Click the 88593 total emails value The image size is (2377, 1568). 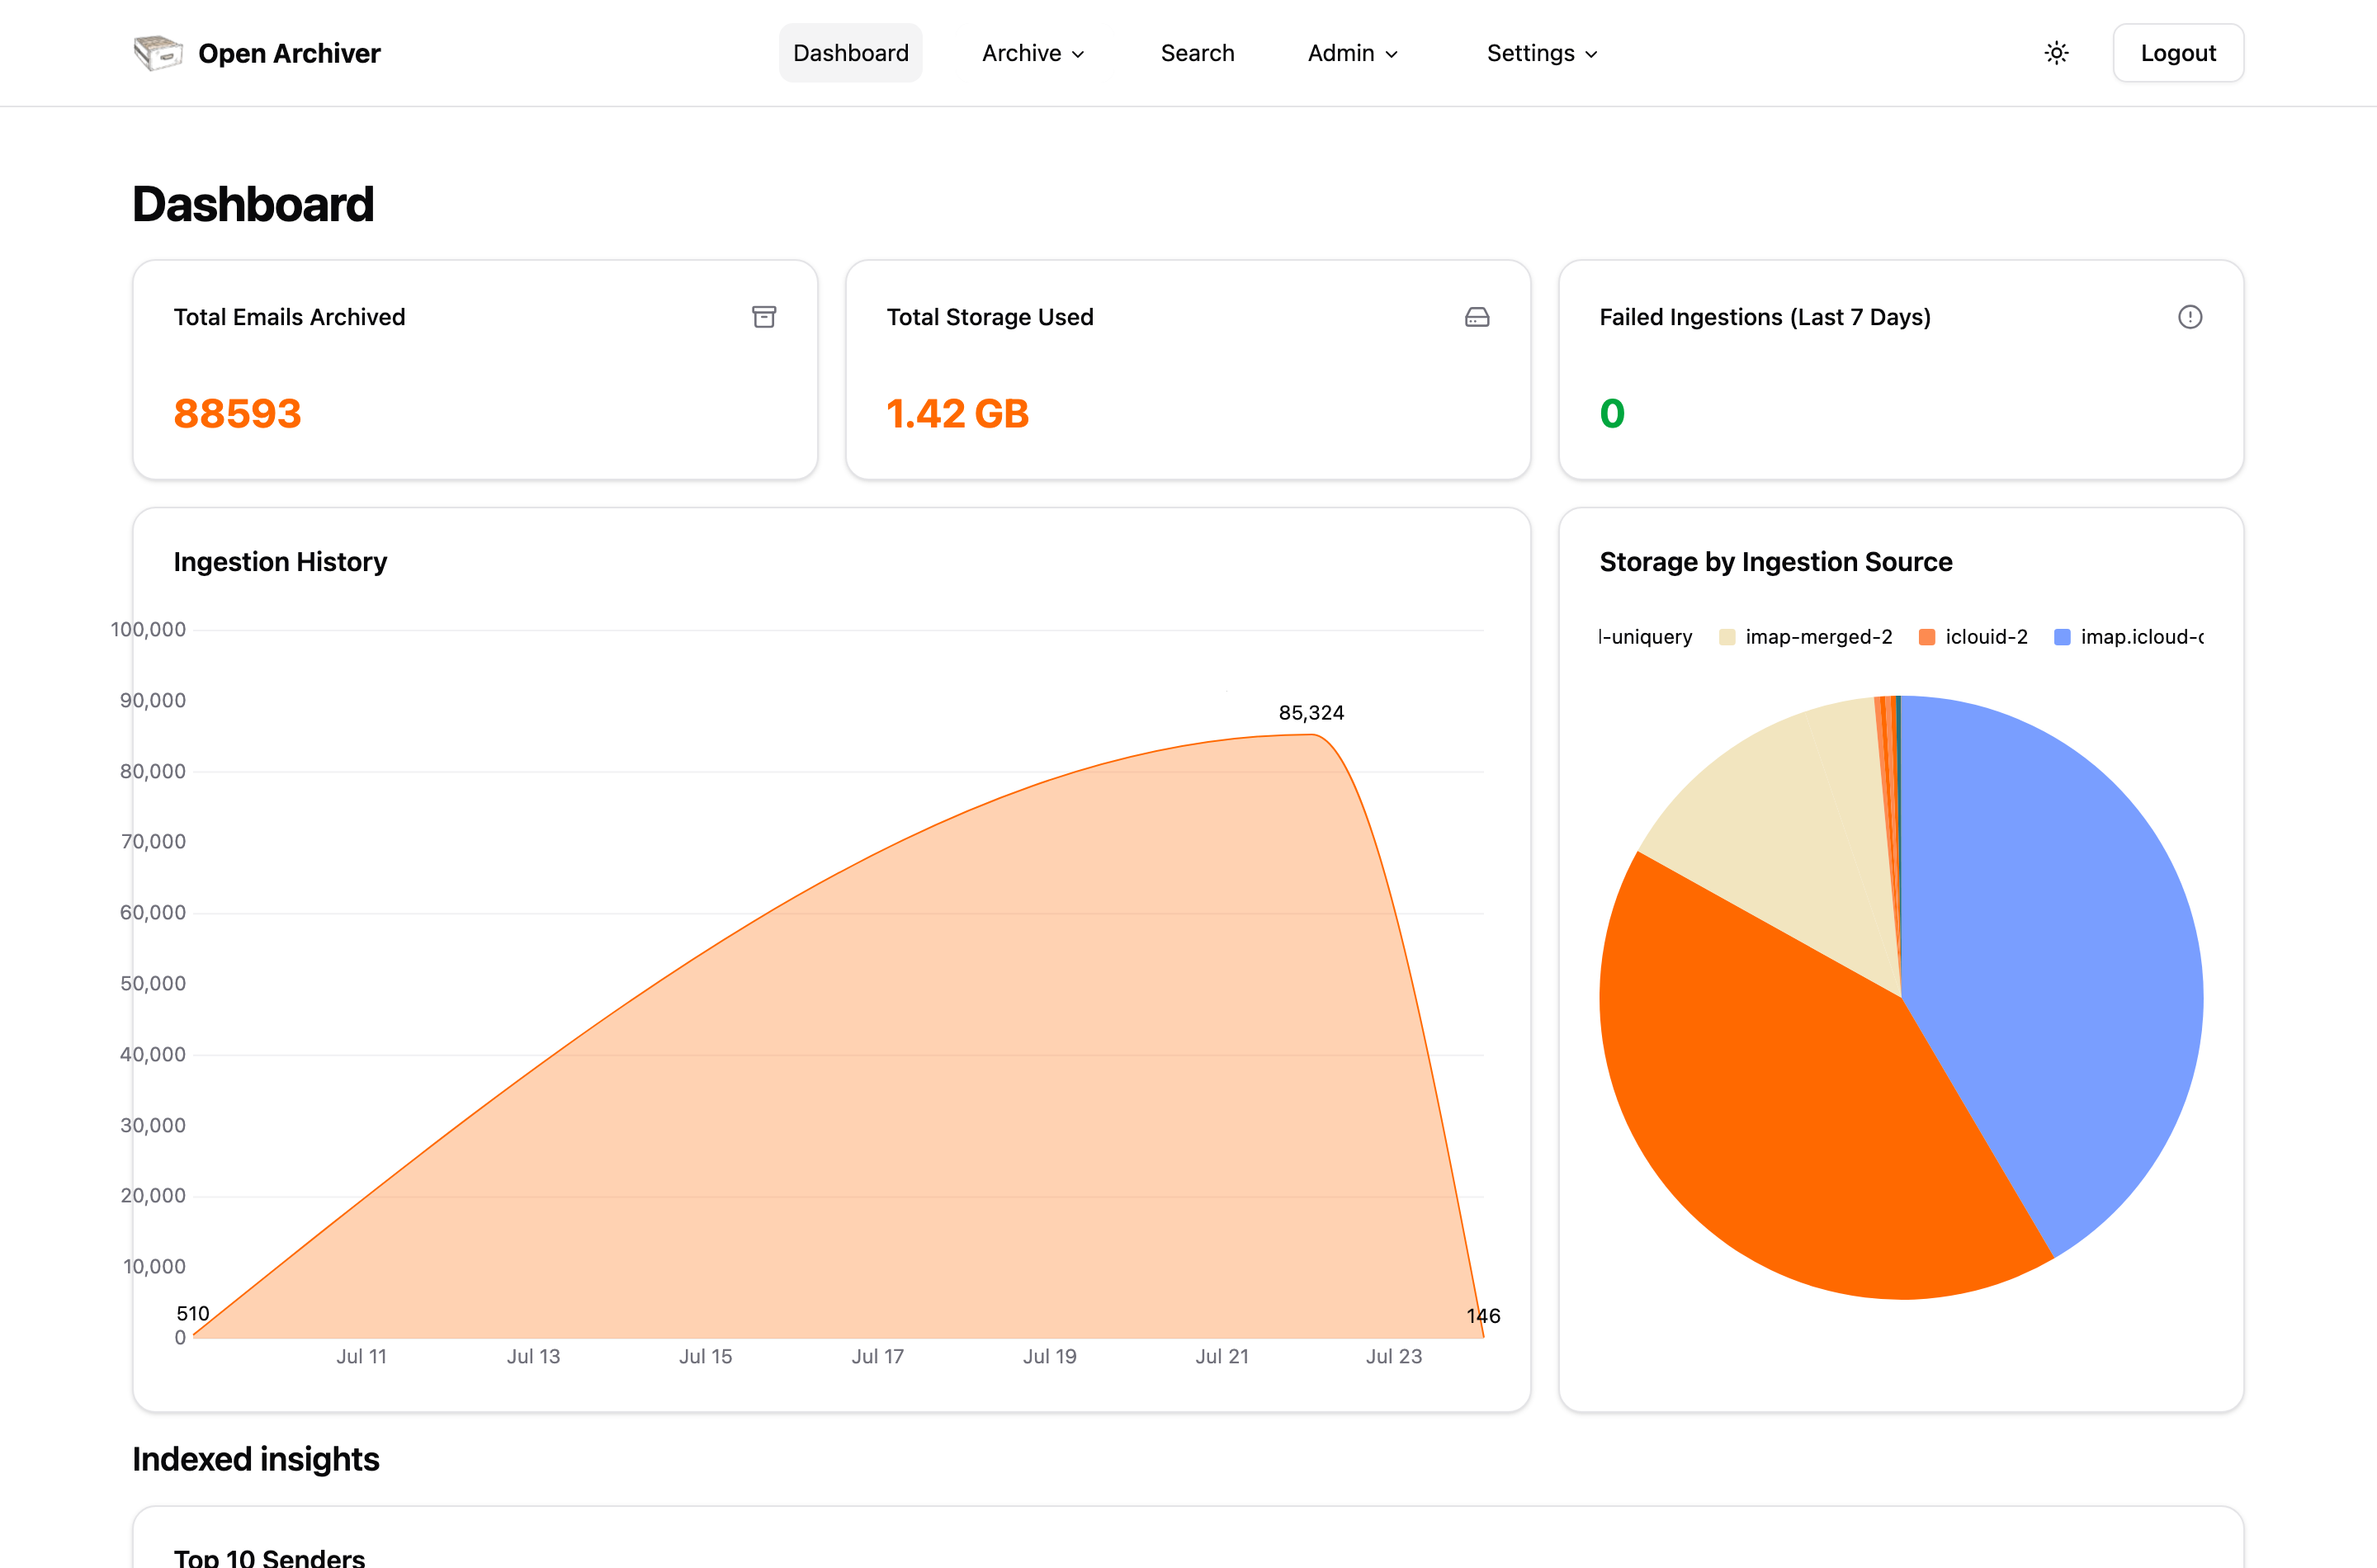pyautogui.click(x=237, y=414)
